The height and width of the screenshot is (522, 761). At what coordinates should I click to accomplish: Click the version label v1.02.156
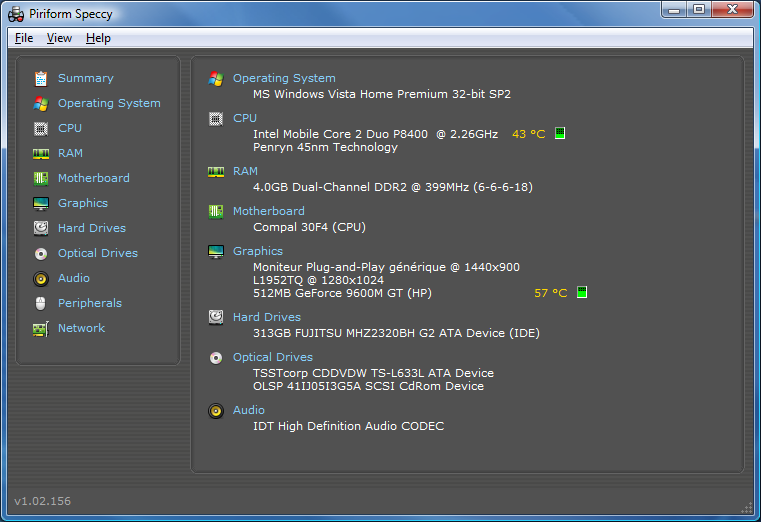pyautogui.click(x=43, y=501)
